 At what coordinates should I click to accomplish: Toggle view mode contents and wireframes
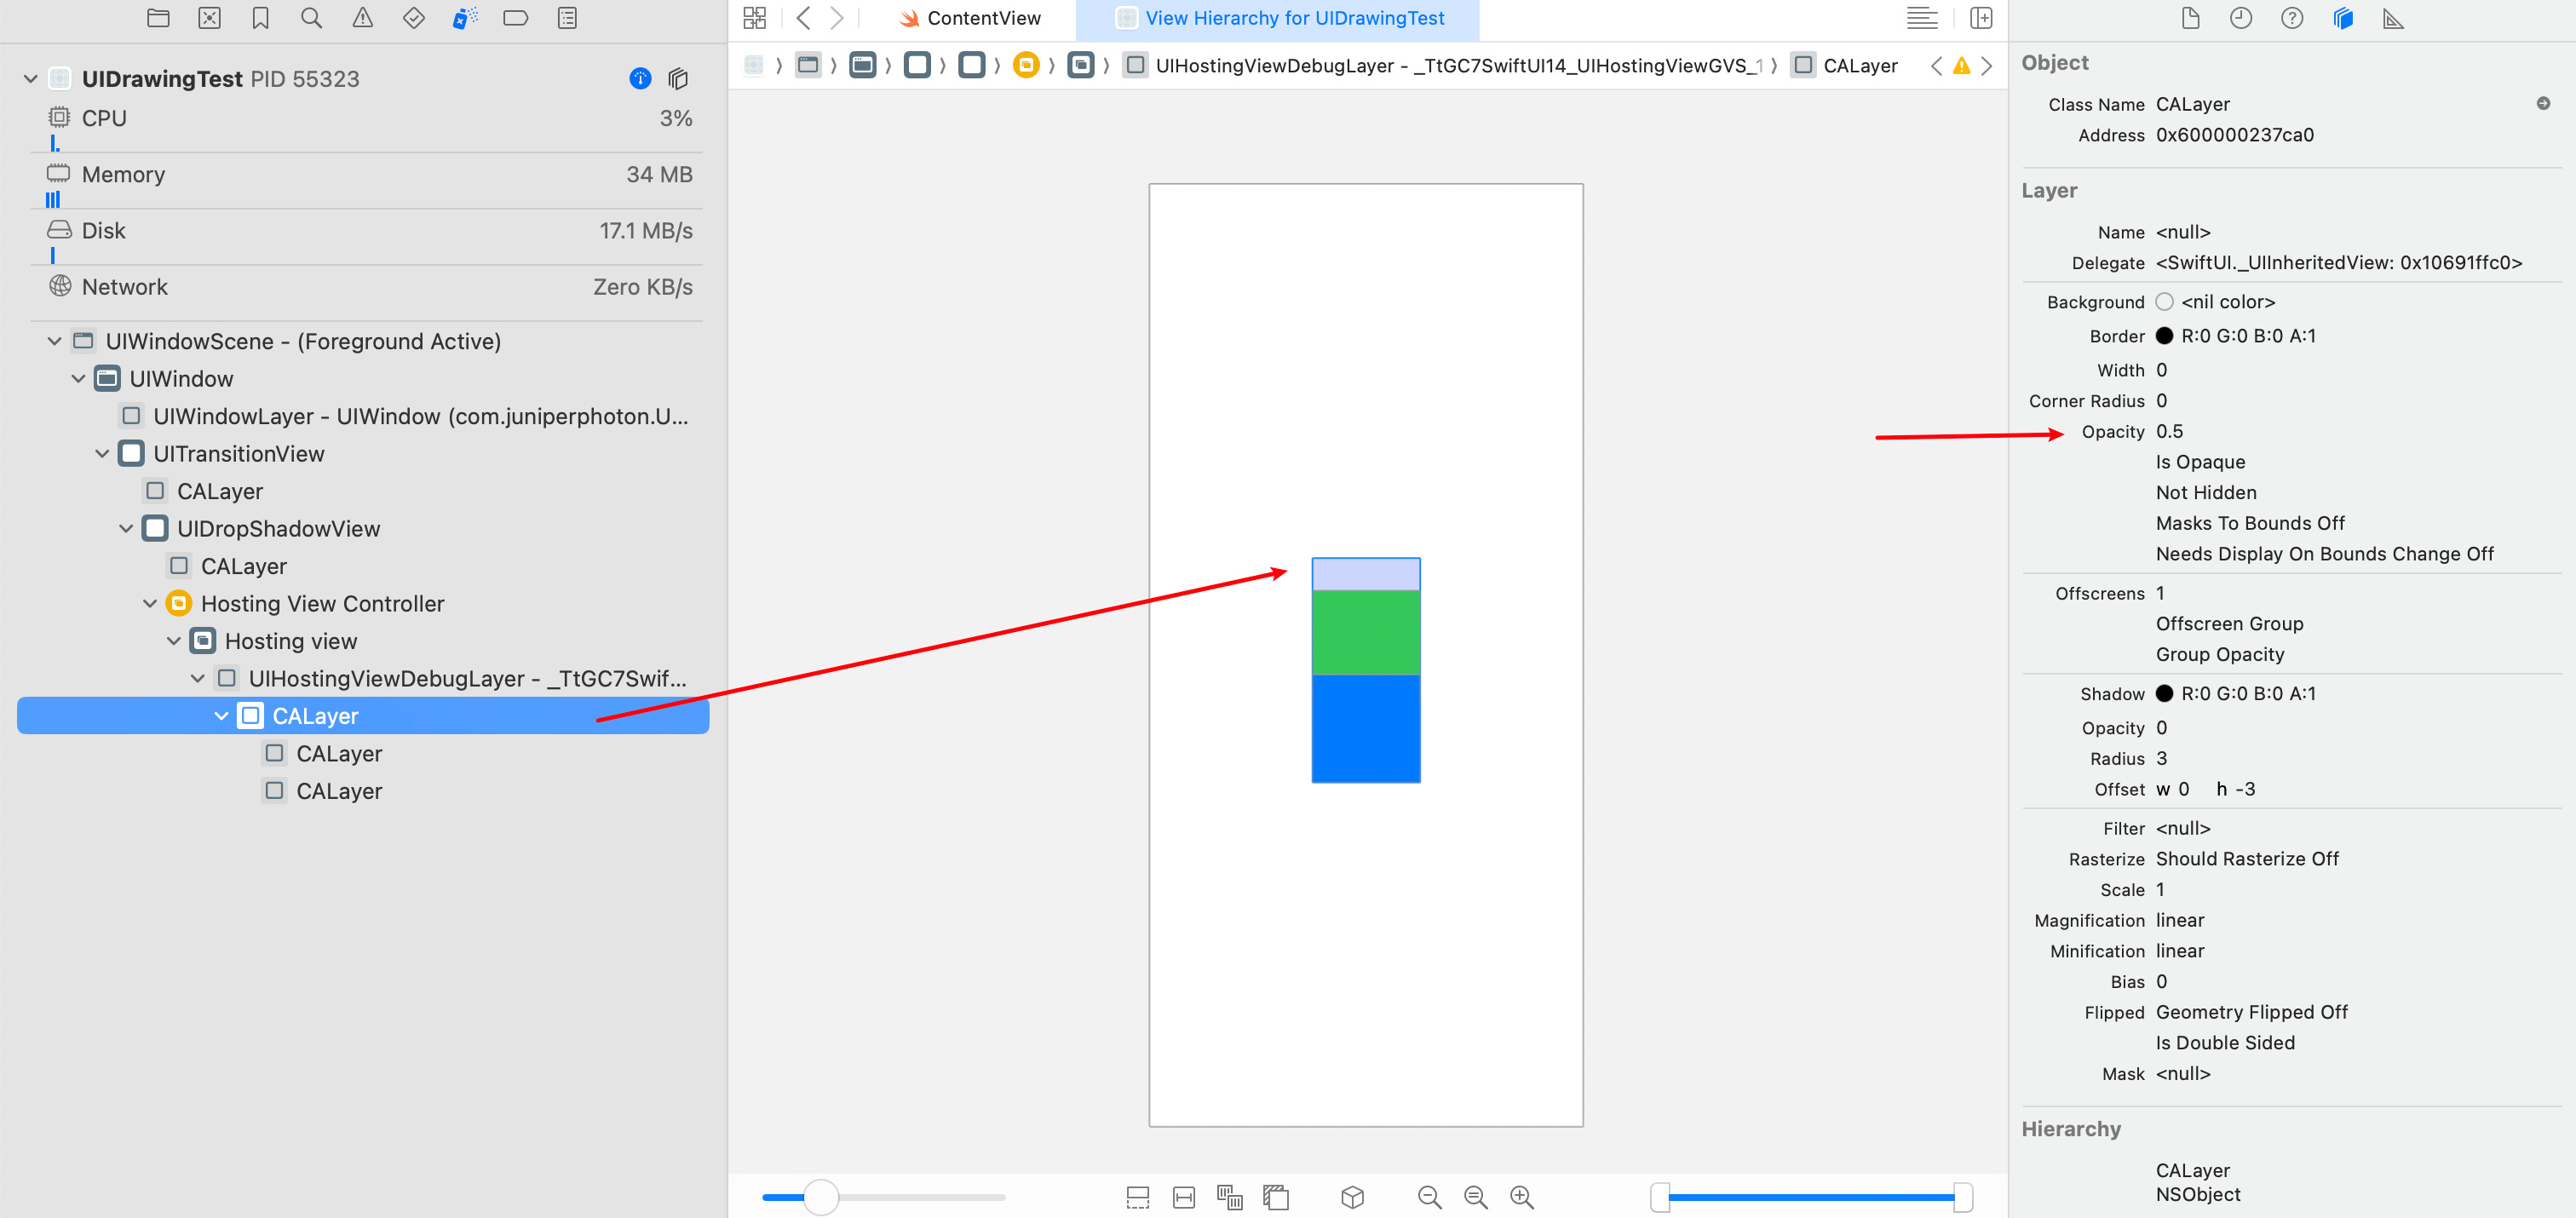[1229, 1197]
